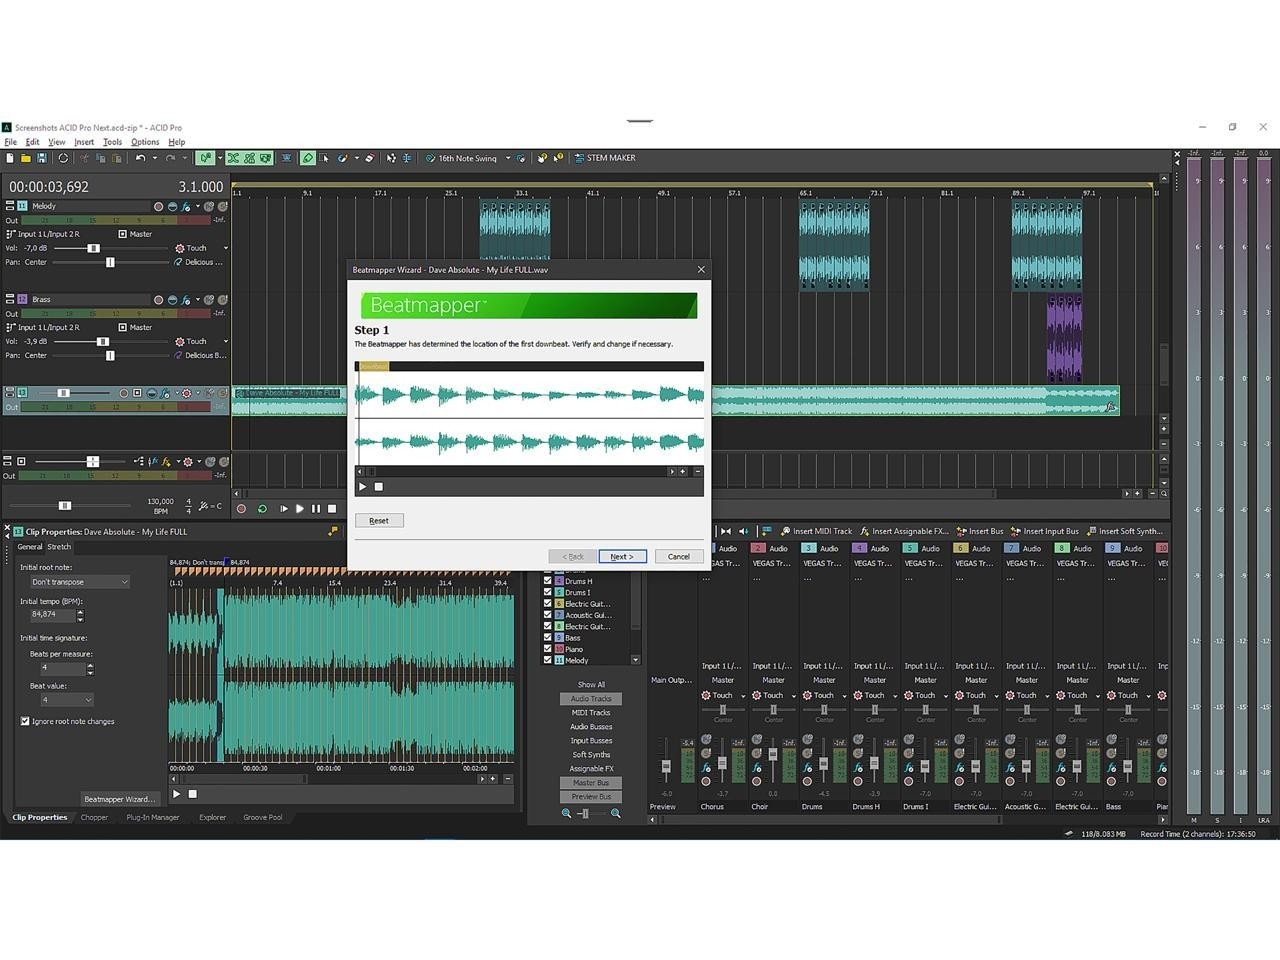Mute the Melody track
The height and width of the screenshot is (960, 1280).
[210, 206]
